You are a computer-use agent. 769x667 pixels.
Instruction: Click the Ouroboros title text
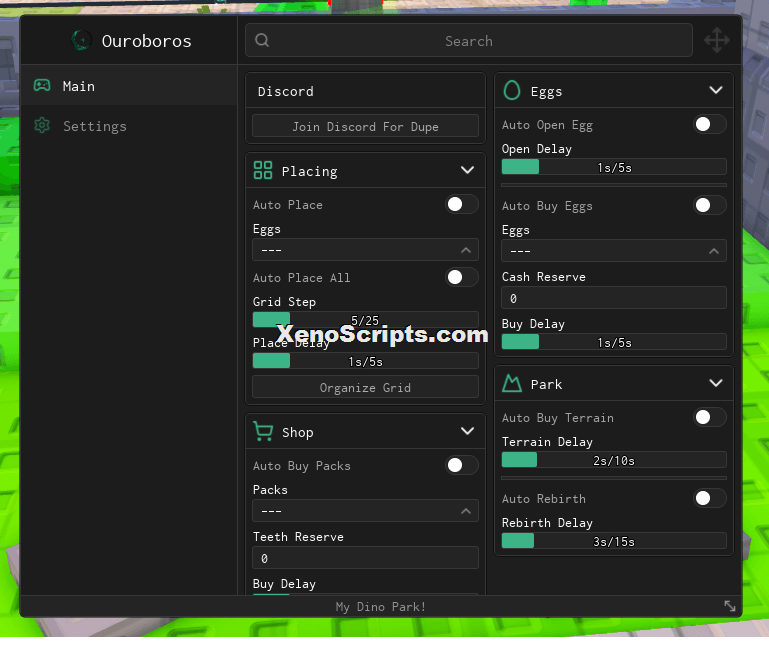147,41
